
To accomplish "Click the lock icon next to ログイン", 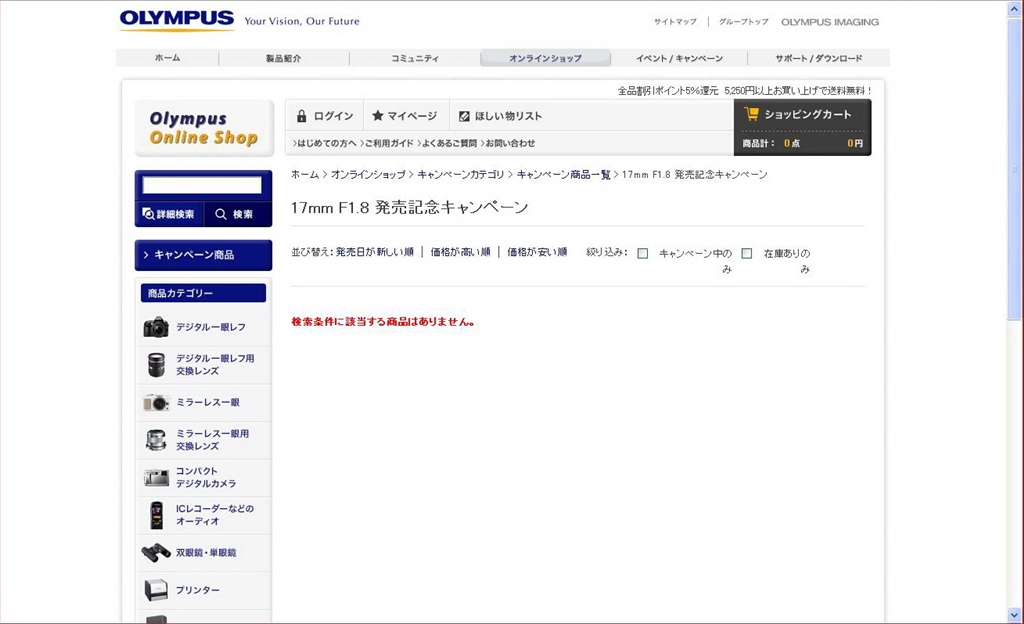I will point(301,116).
